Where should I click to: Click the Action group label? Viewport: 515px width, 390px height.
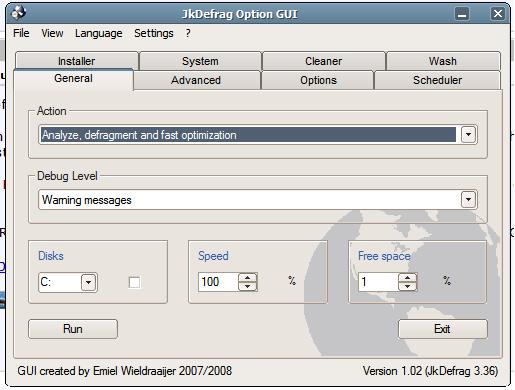(x=52, y=111)
